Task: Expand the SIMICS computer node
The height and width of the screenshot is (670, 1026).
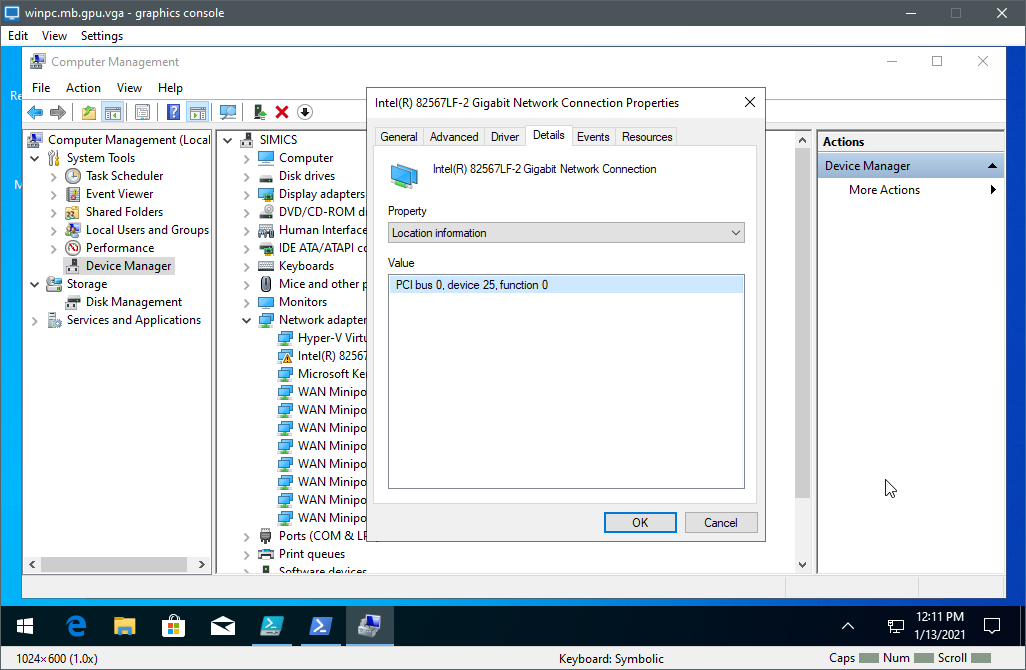Action: 226,139
